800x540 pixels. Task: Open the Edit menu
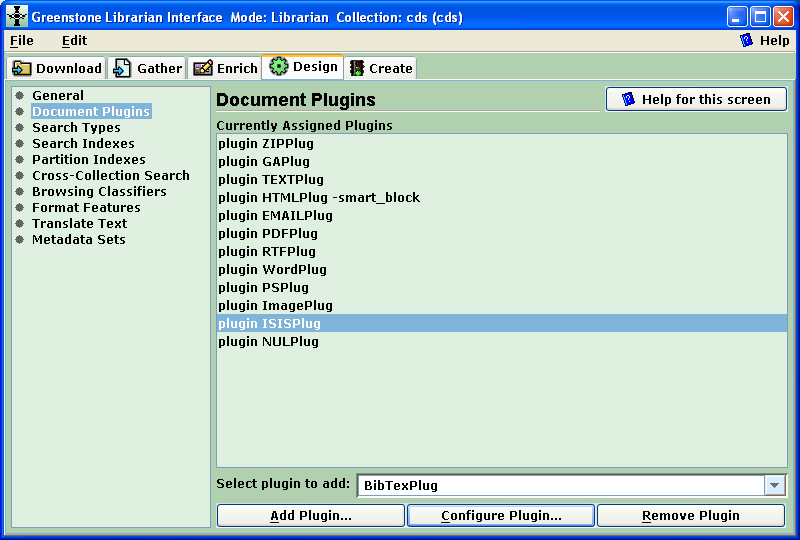click(74, 41)
